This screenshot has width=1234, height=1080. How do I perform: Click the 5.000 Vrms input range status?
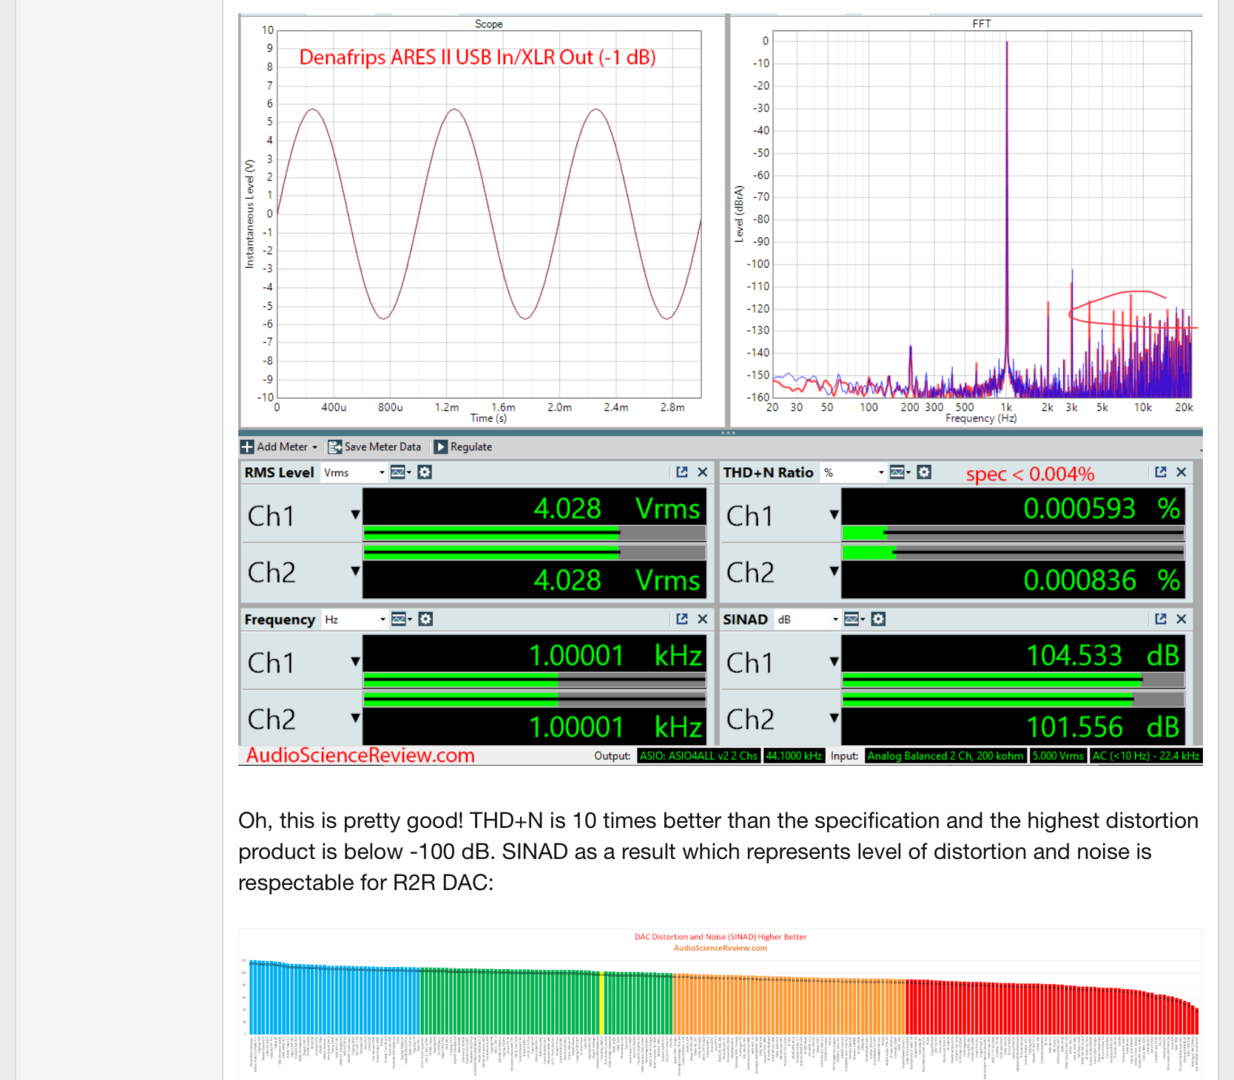[x=1058, y=756]
